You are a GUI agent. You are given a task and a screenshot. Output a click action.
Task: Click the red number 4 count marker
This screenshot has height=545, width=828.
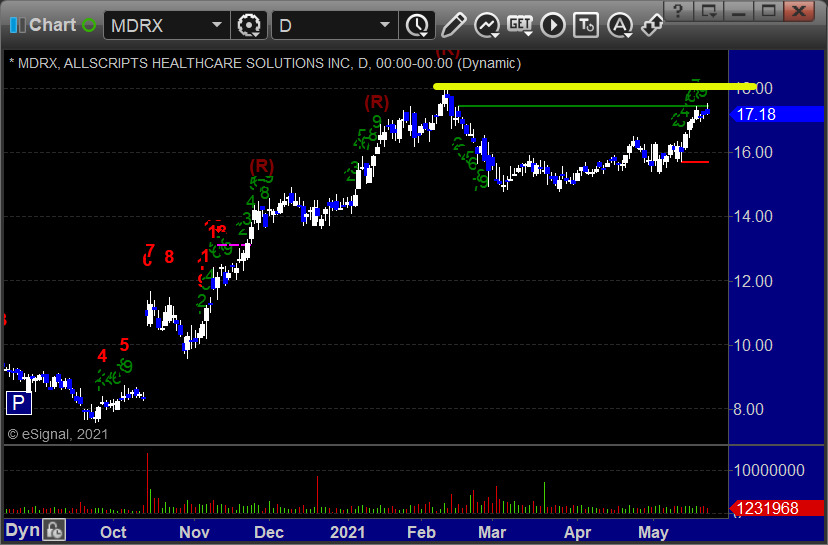pos(102,356)
